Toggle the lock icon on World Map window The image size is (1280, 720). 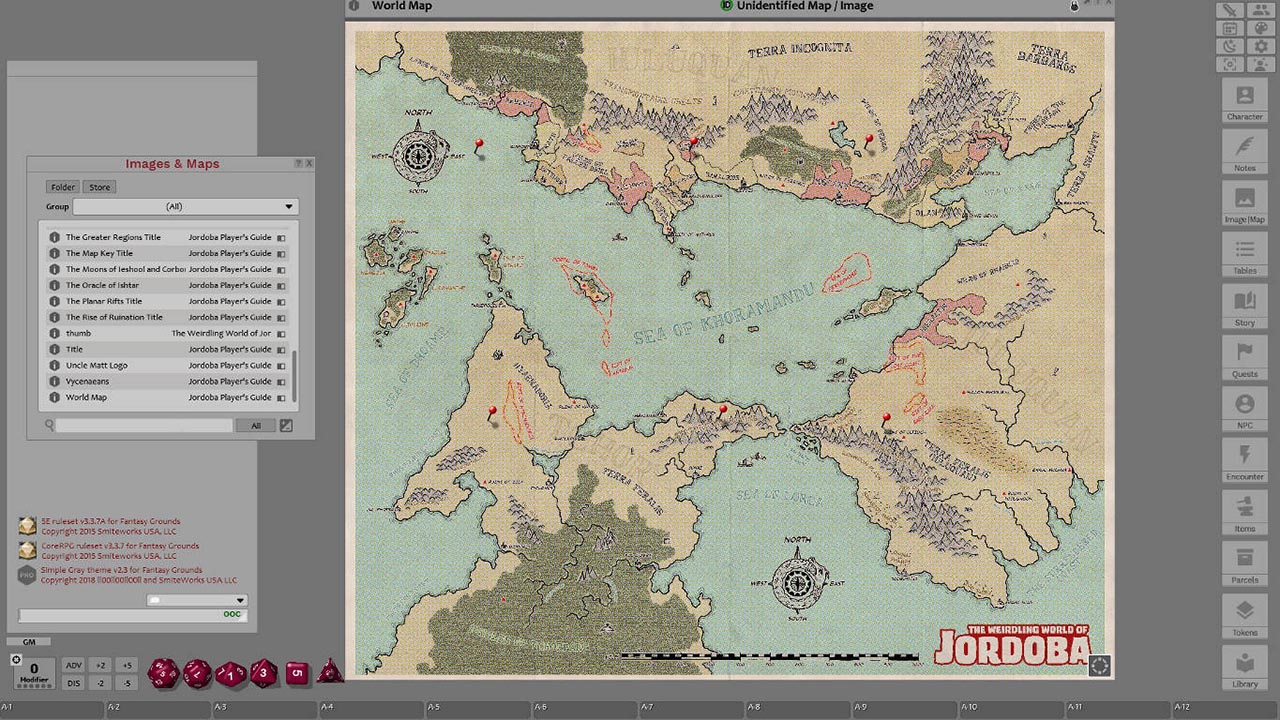[1075, 6]
